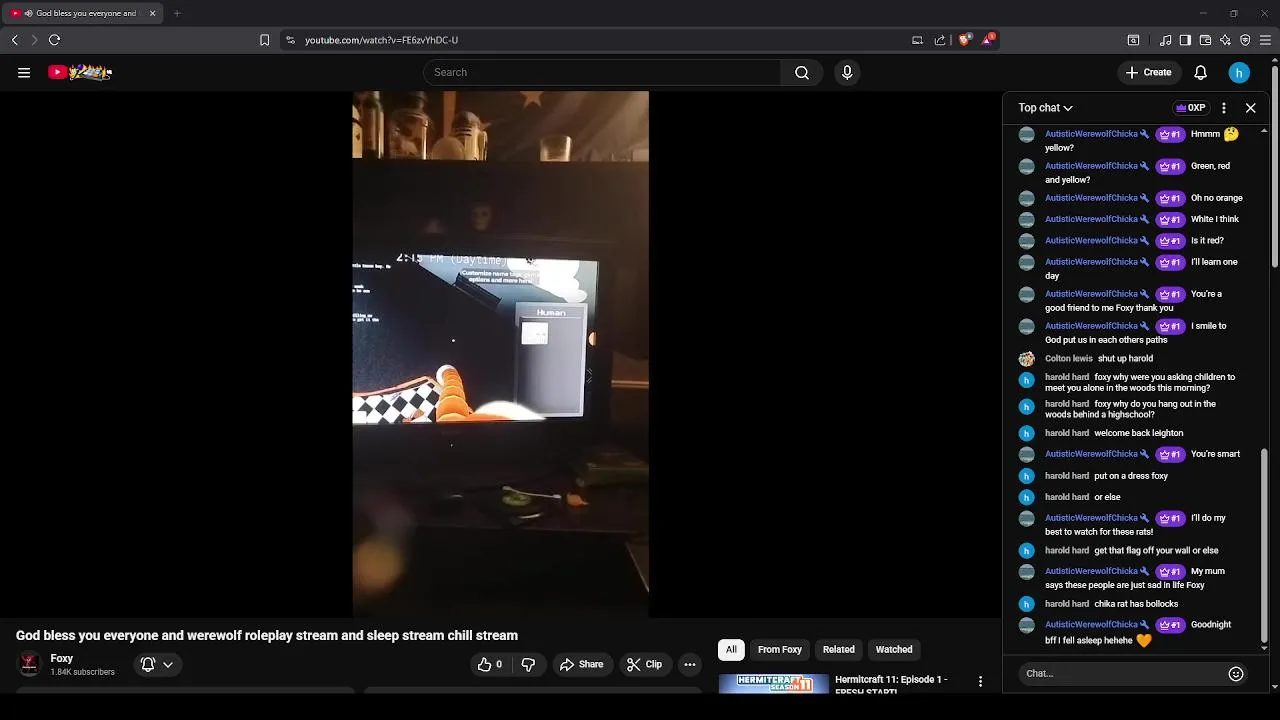This screenshot has width=1280, height=720.
Task: Expand the Top chat mode dropdown
Action: (x=1045, y=108)
